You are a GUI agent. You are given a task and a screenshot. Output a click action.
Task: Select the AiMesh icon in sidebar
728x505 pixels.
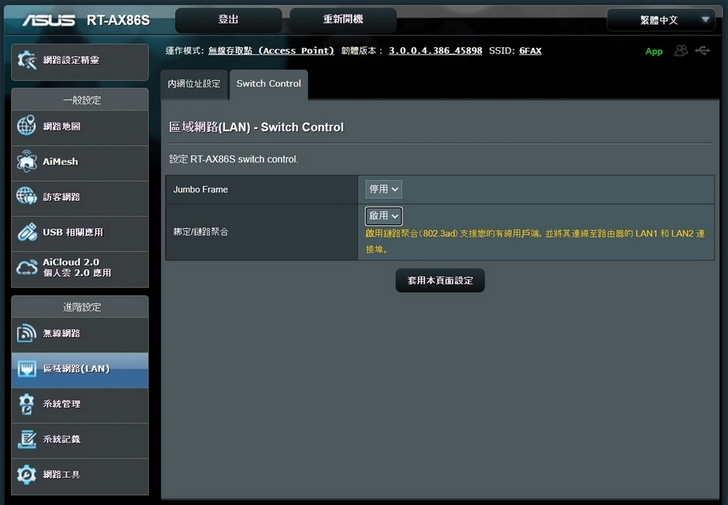(x=27, y=162)
